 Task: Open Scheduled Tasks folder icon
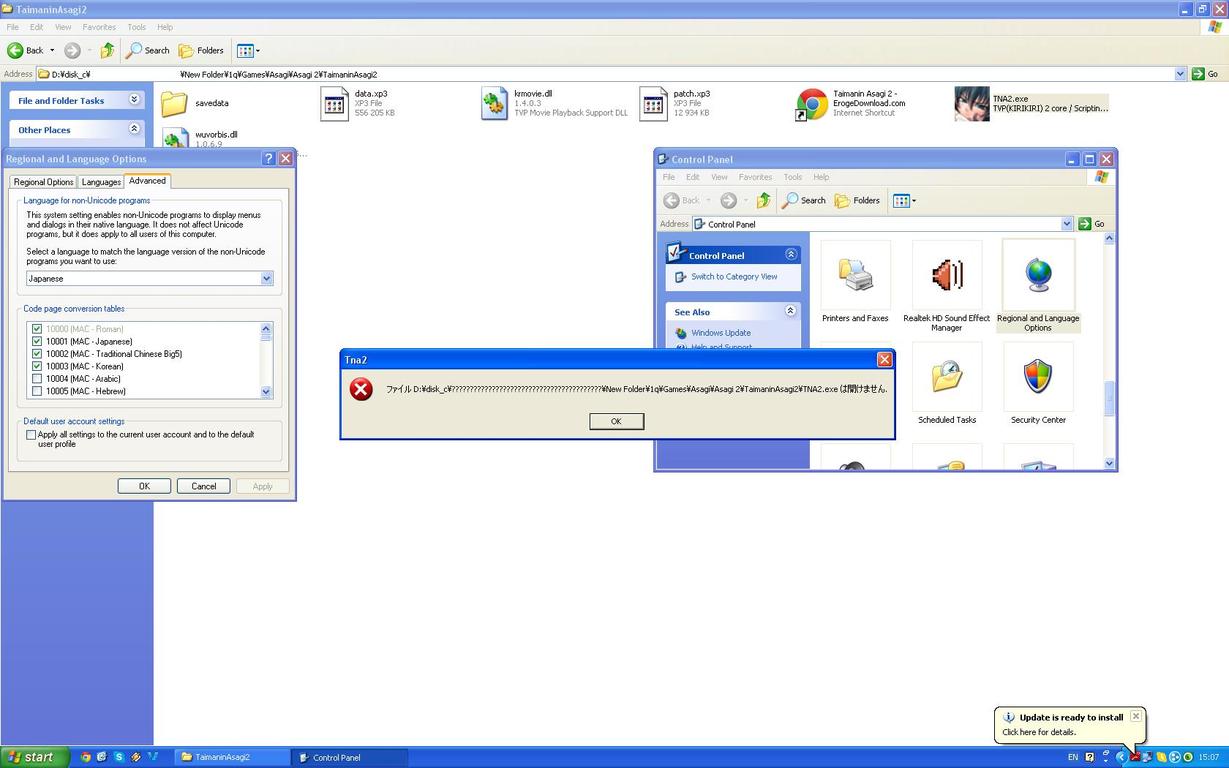946,378
